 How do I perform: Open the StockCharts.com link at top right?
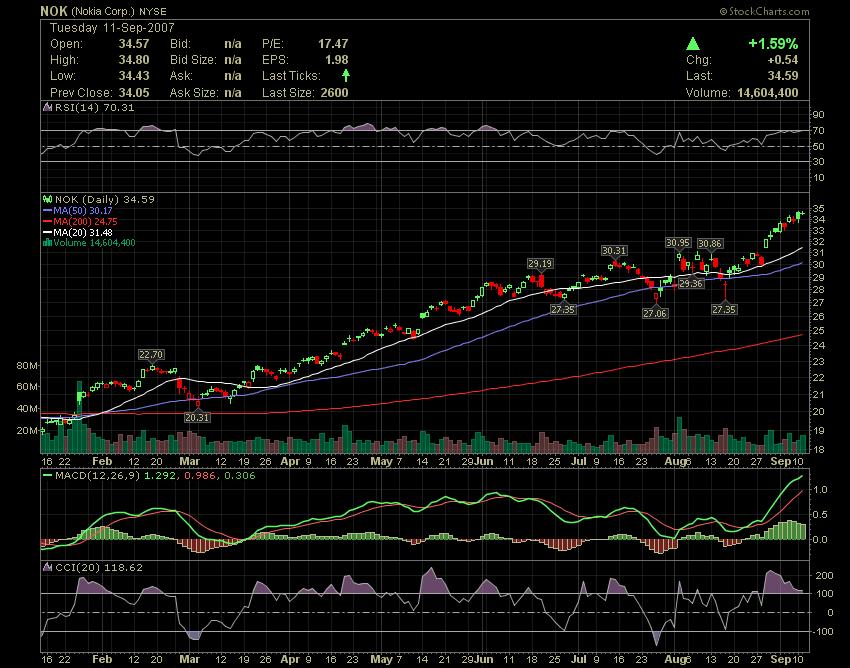pos(764,11)
